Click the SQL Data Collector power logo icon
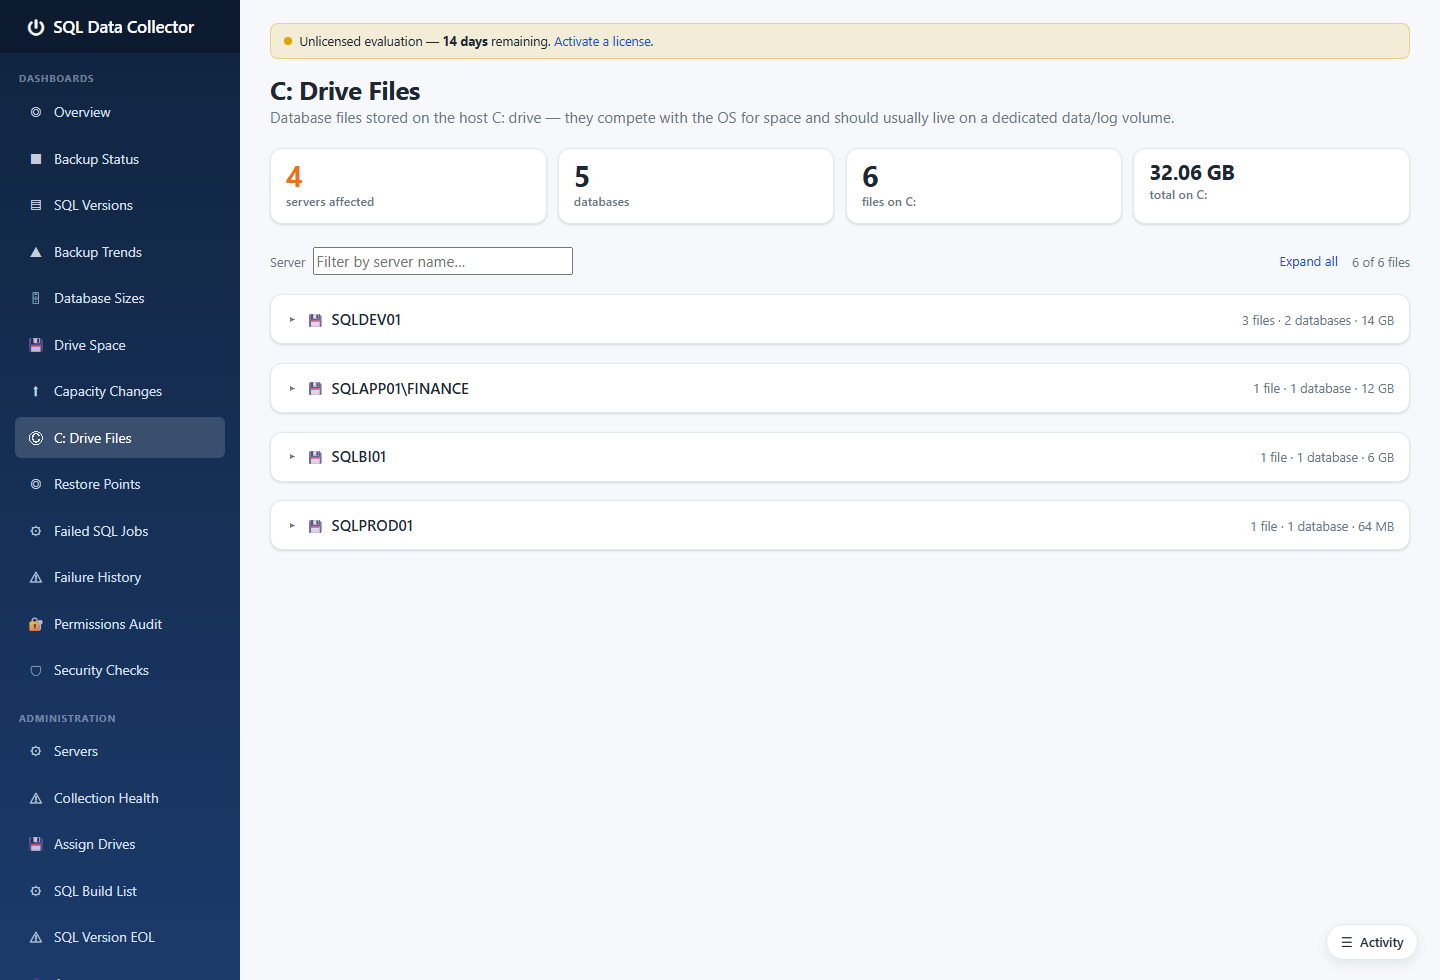The width and height of the screenshot is (1440, 980). (36, 27)
